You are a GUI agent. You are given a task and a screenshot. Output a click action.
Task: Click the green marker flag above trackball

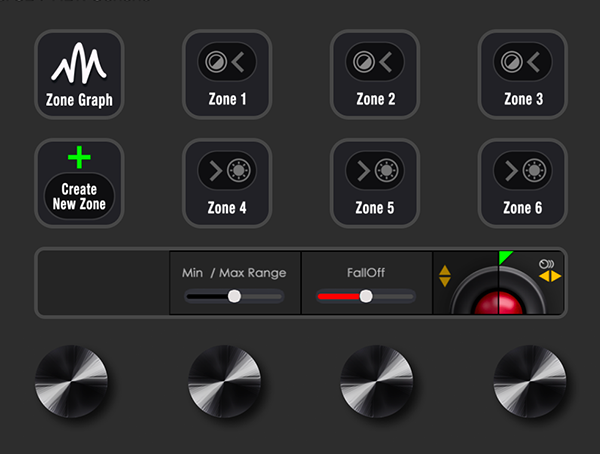505,257
